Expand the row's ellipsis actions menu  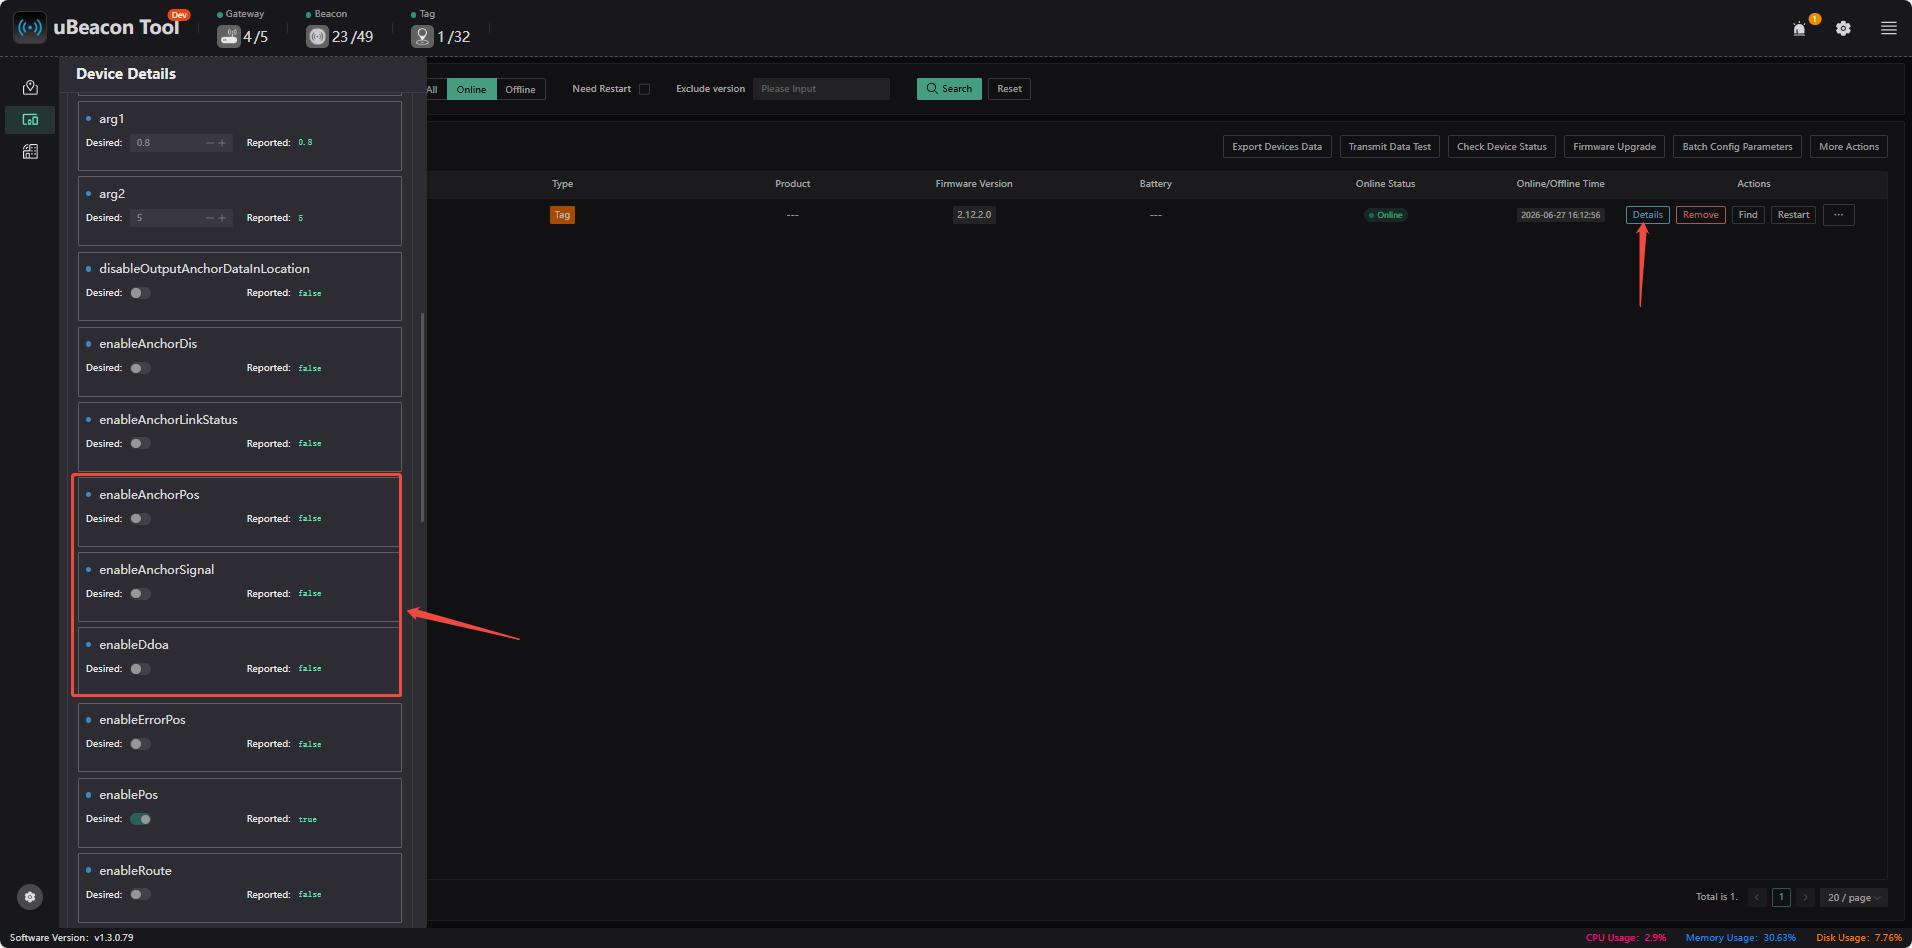tap(1838, 215)
